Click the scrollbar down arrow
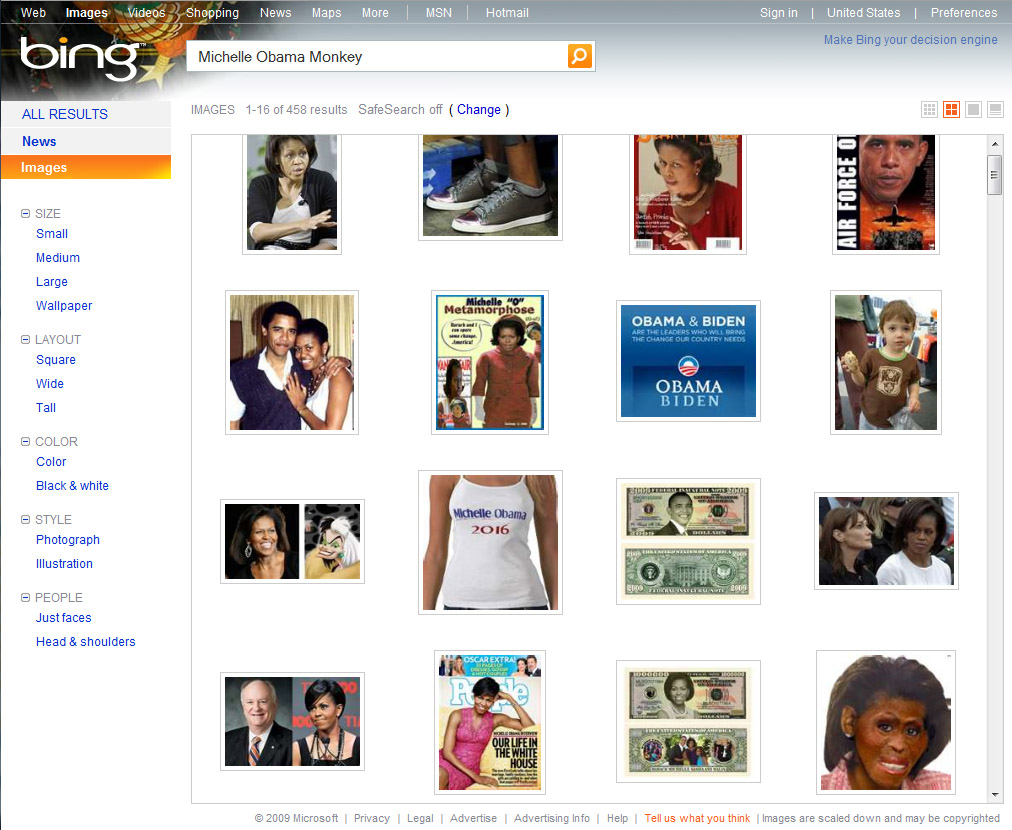This screenshot has width=1012, height=830. click(x=995, y=794)
